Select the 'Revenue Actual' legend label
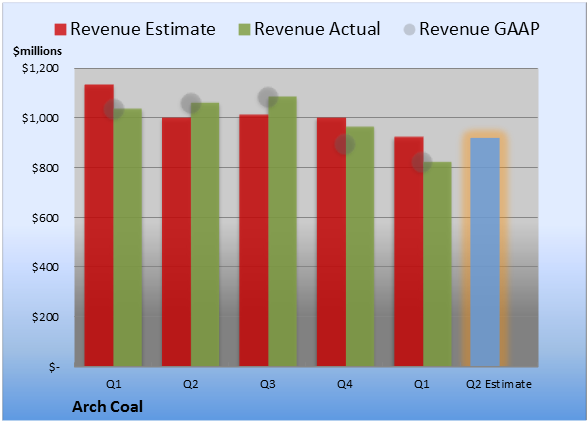588x422 pixels. [317, 29]
